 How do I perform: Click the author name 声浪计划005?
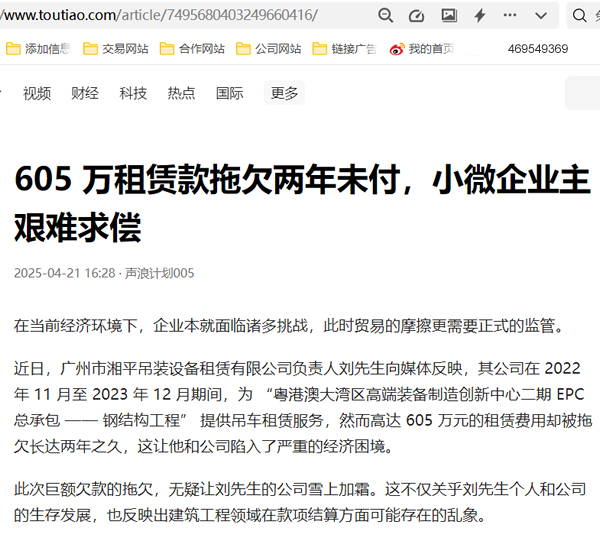point(160,273)
